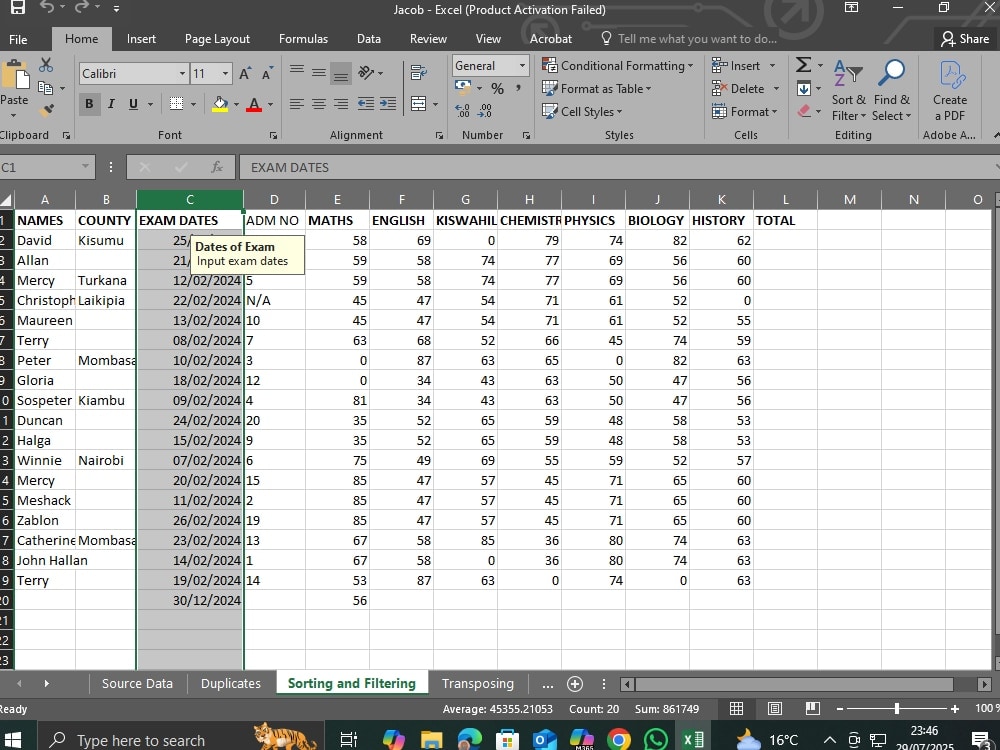Open the Formulas ribbon tab

click(303, 39)
